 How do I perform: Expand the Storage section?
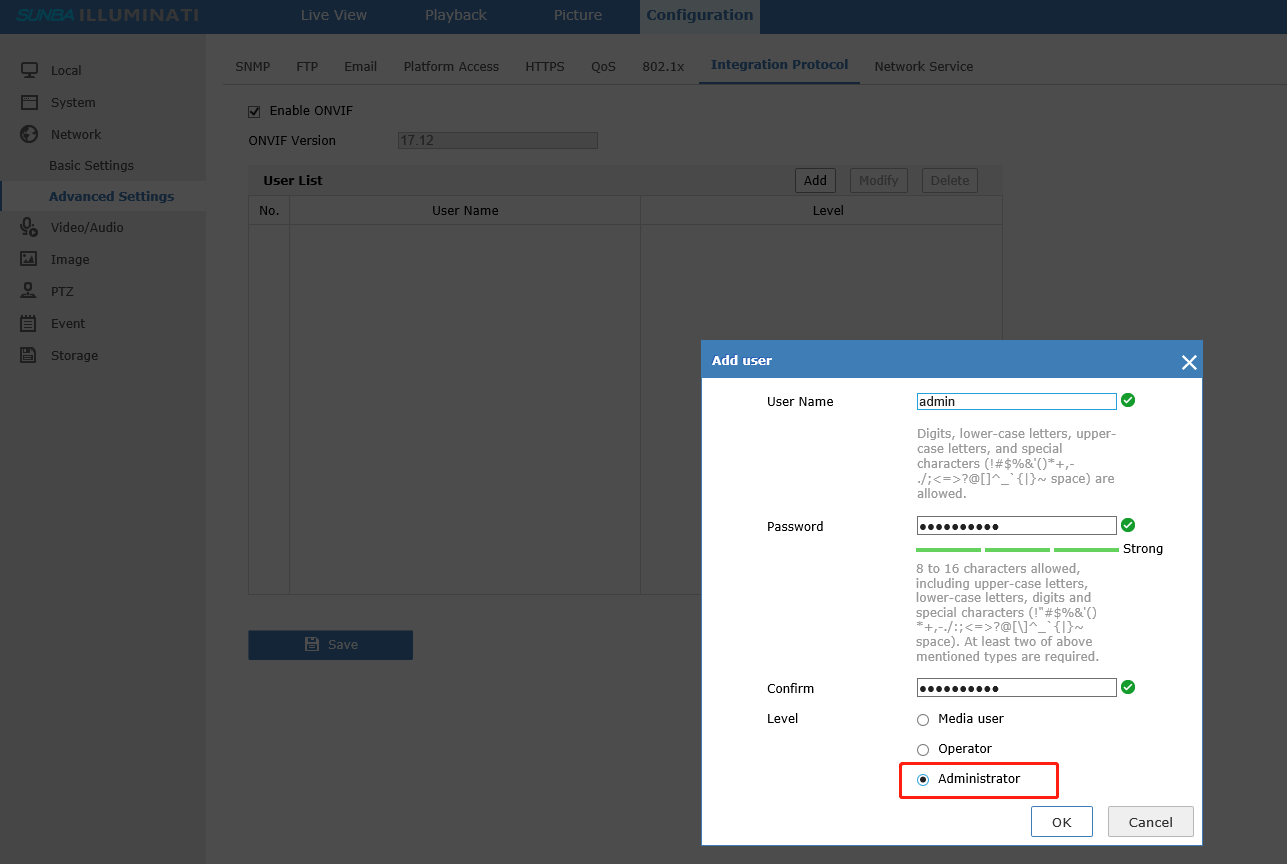[x=74, y=355]
